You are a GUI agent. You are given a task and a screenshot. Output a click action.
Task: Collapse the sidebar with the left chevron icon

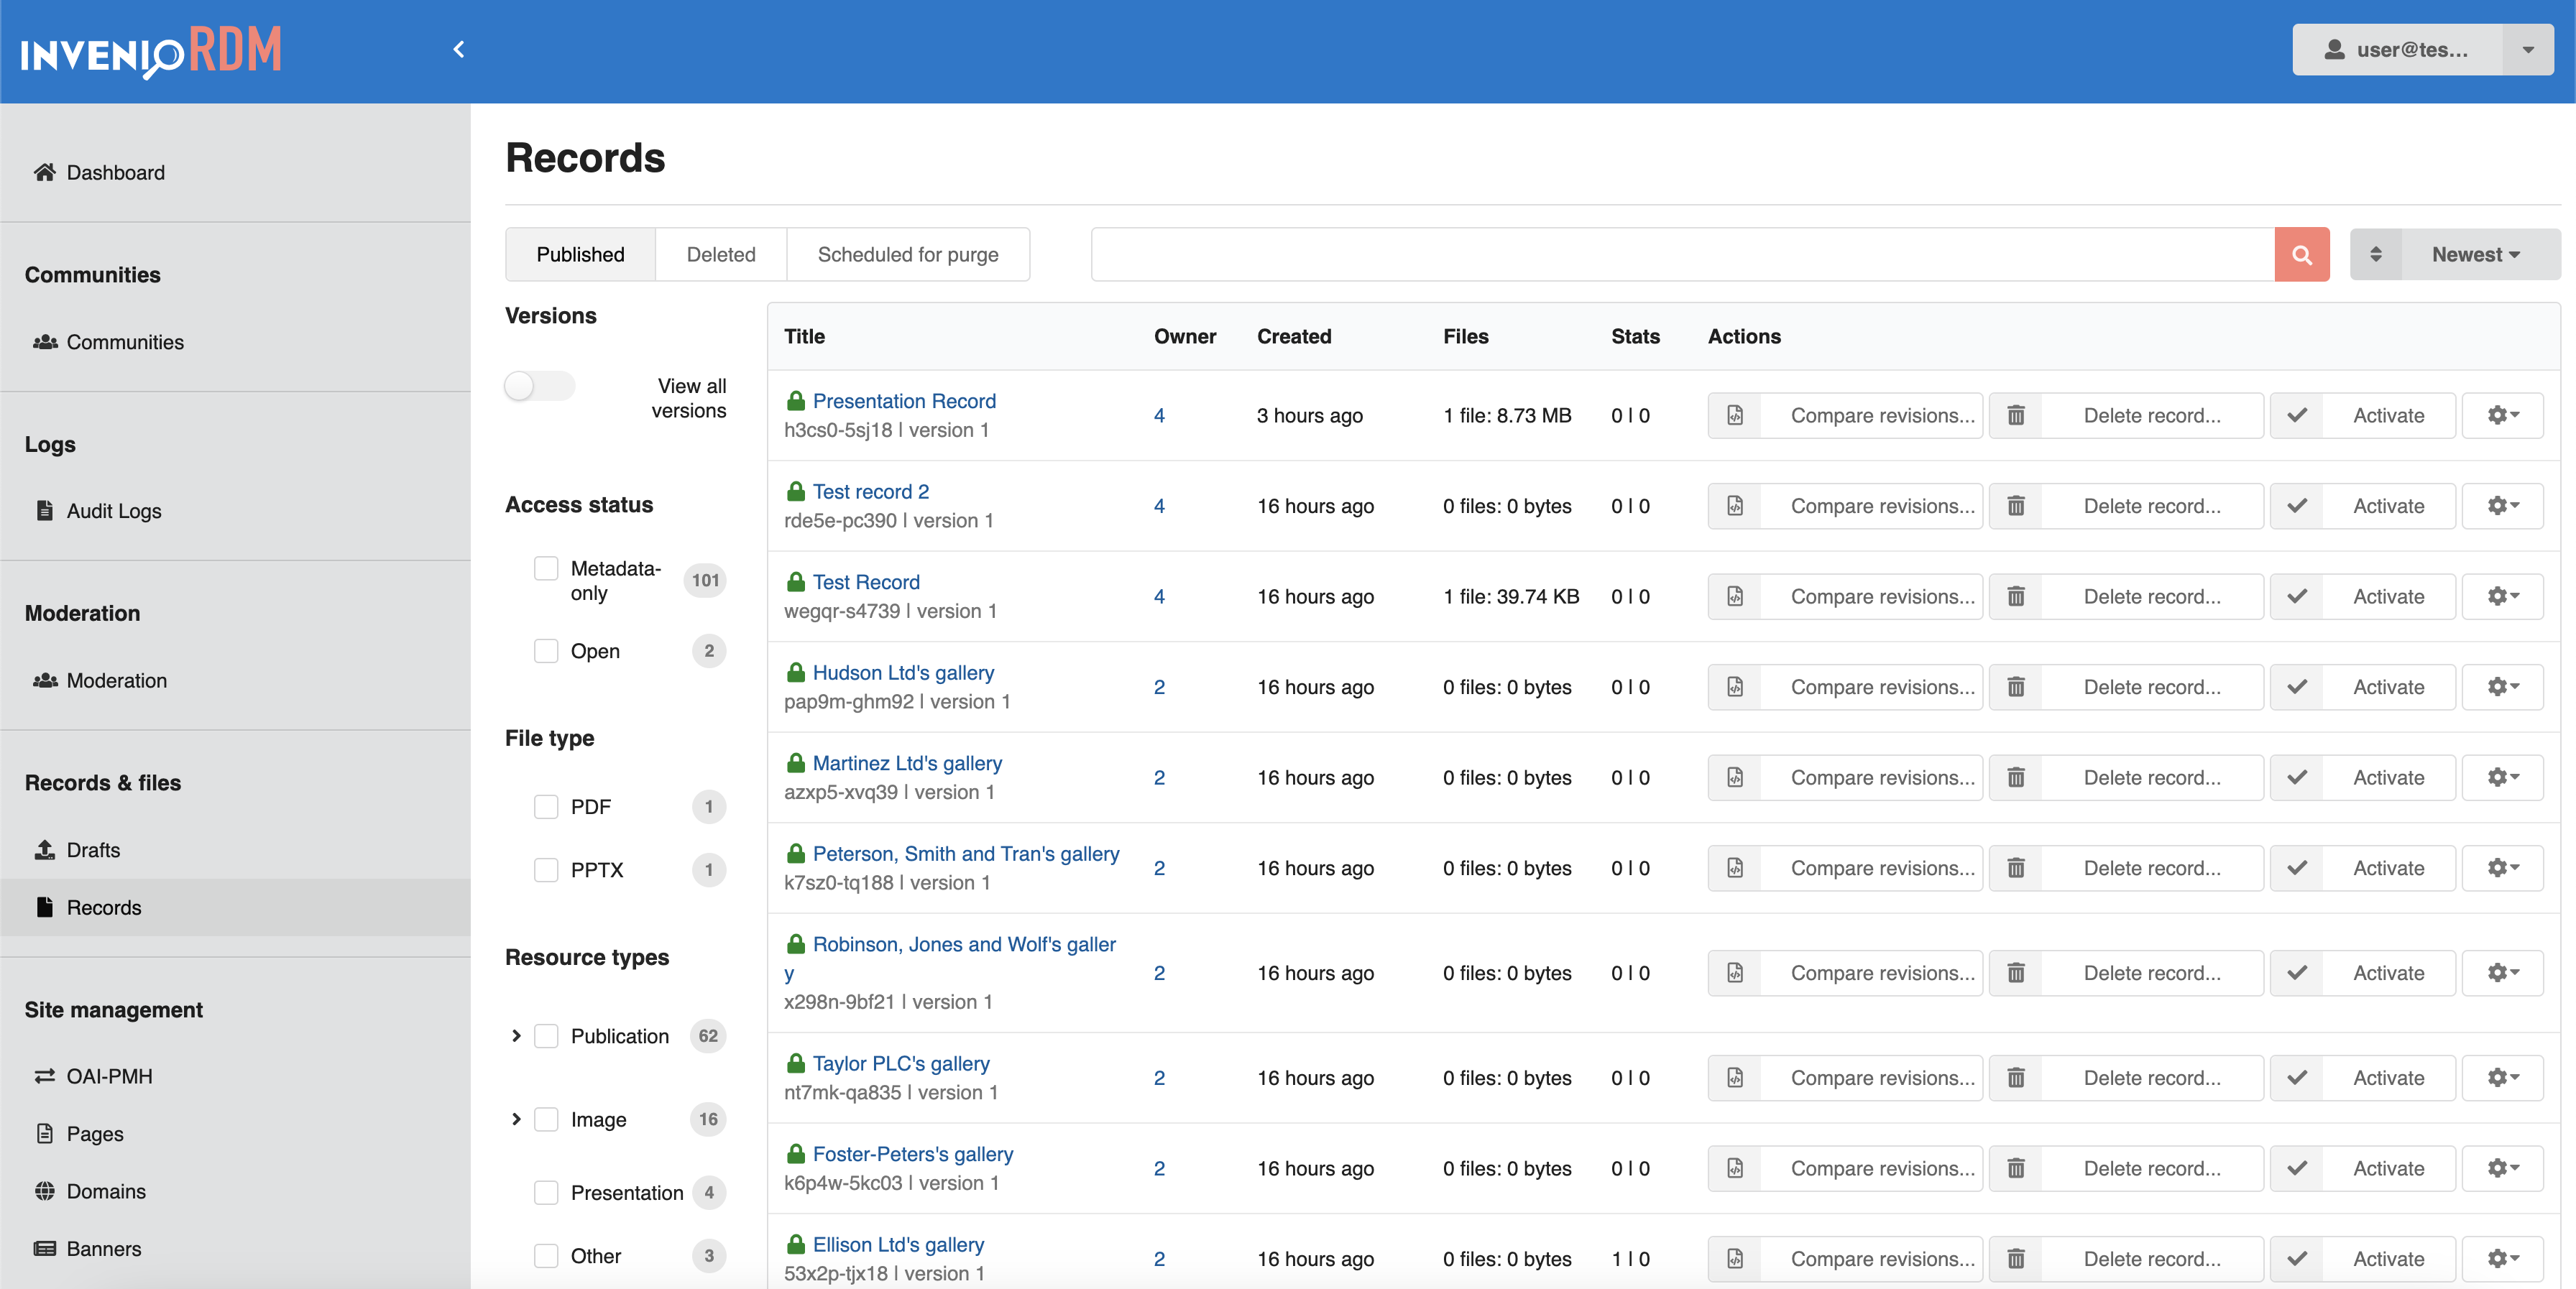pos(459,49)
